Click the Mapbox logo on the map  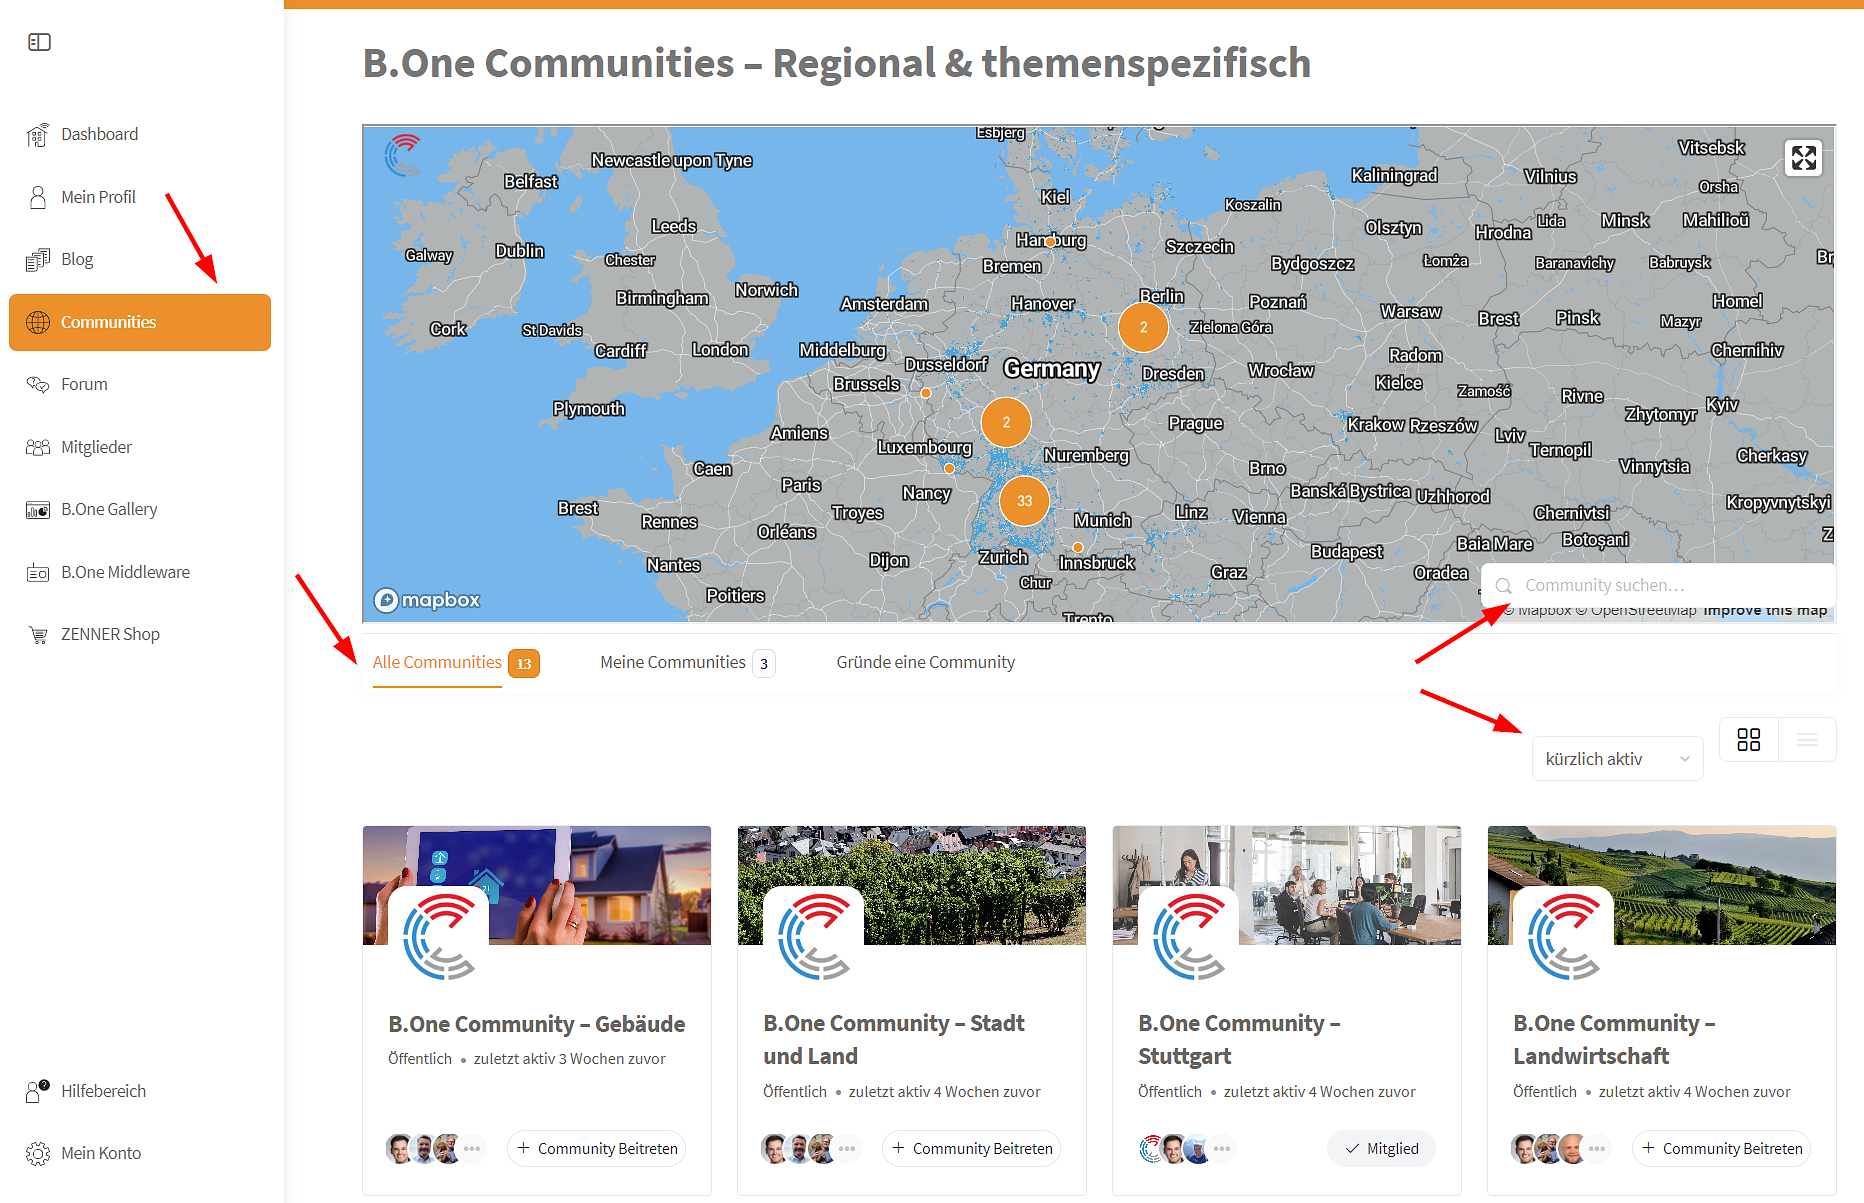coord(427,600)
